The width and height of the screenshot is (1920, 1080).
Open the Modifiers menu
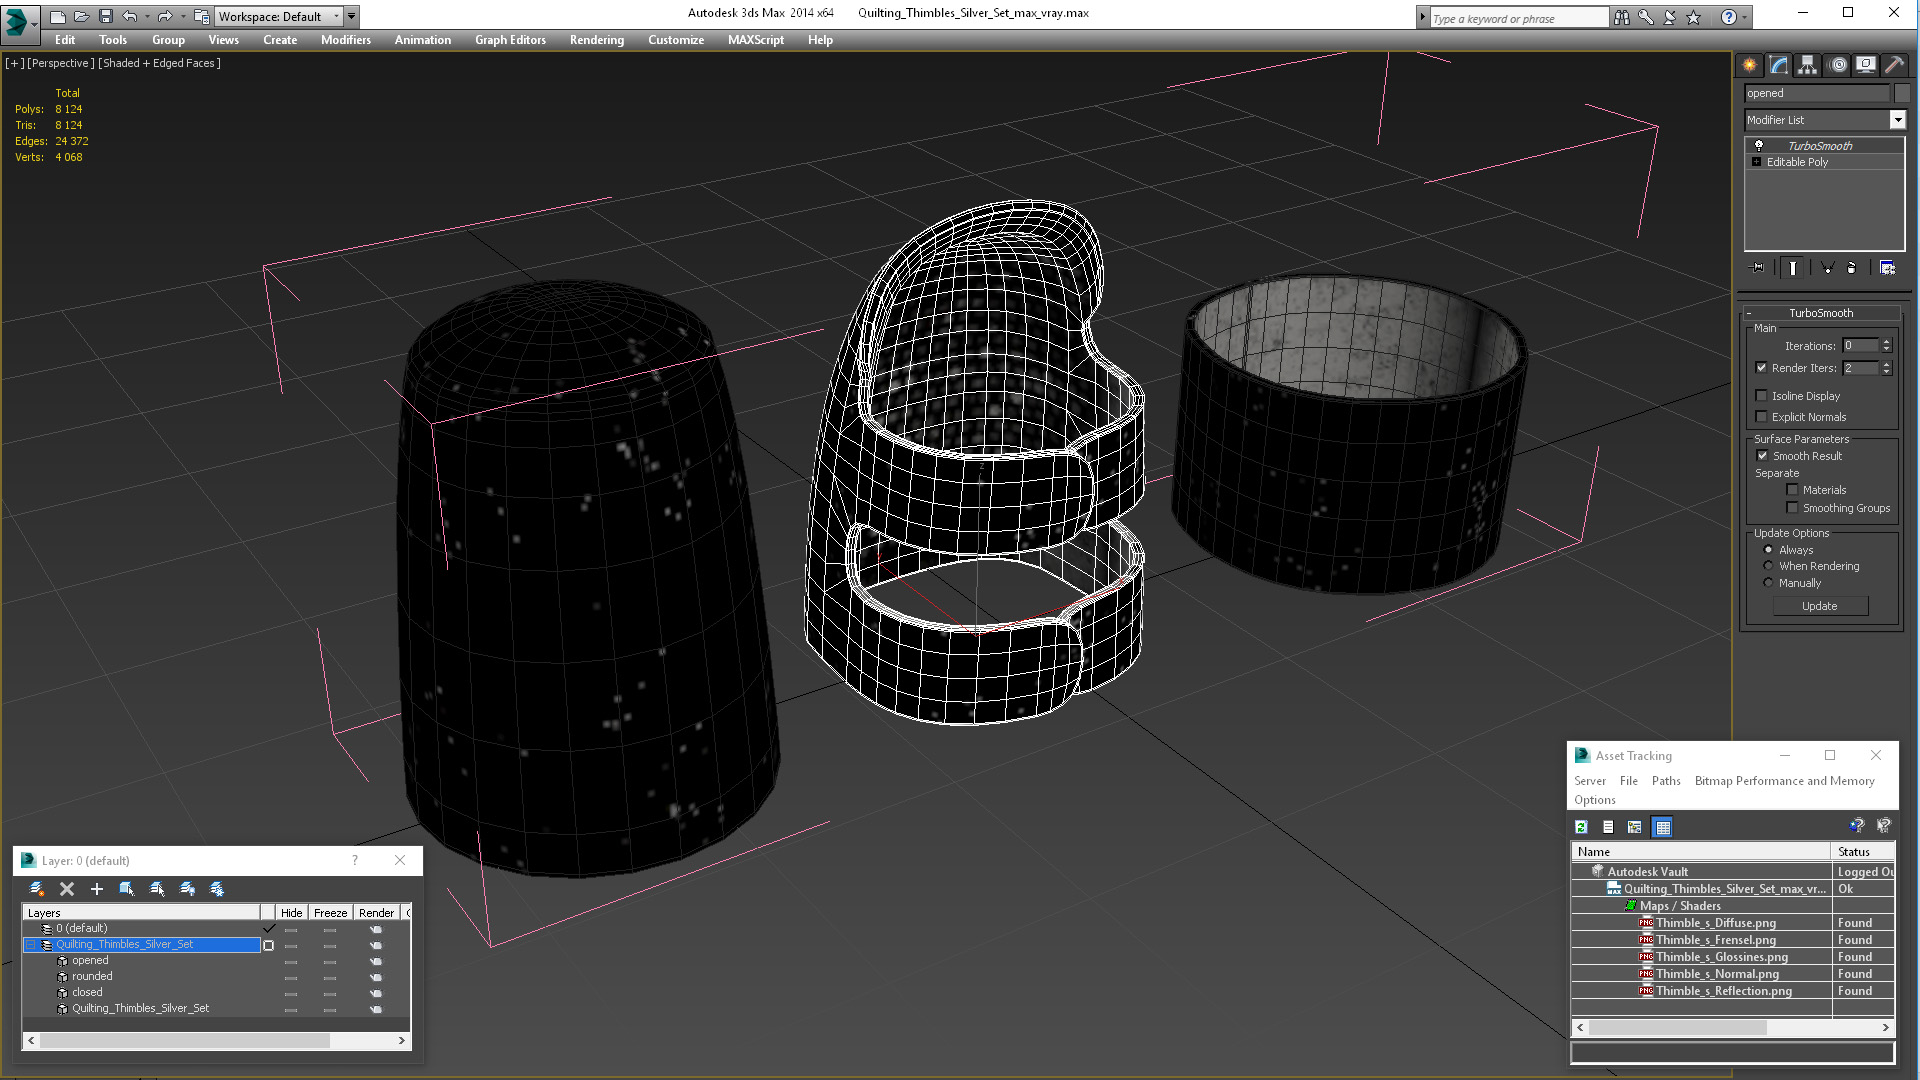click(x=345, y=40)
